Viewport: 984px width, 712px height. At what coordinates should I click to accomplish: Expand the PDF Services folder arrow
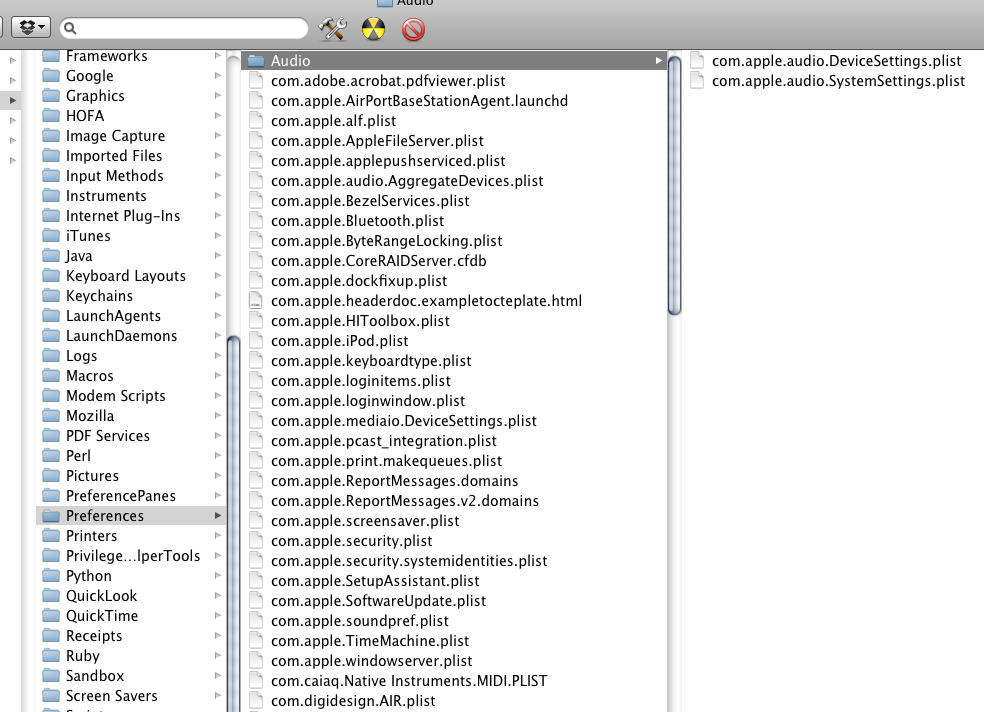(x=218, y=436)
